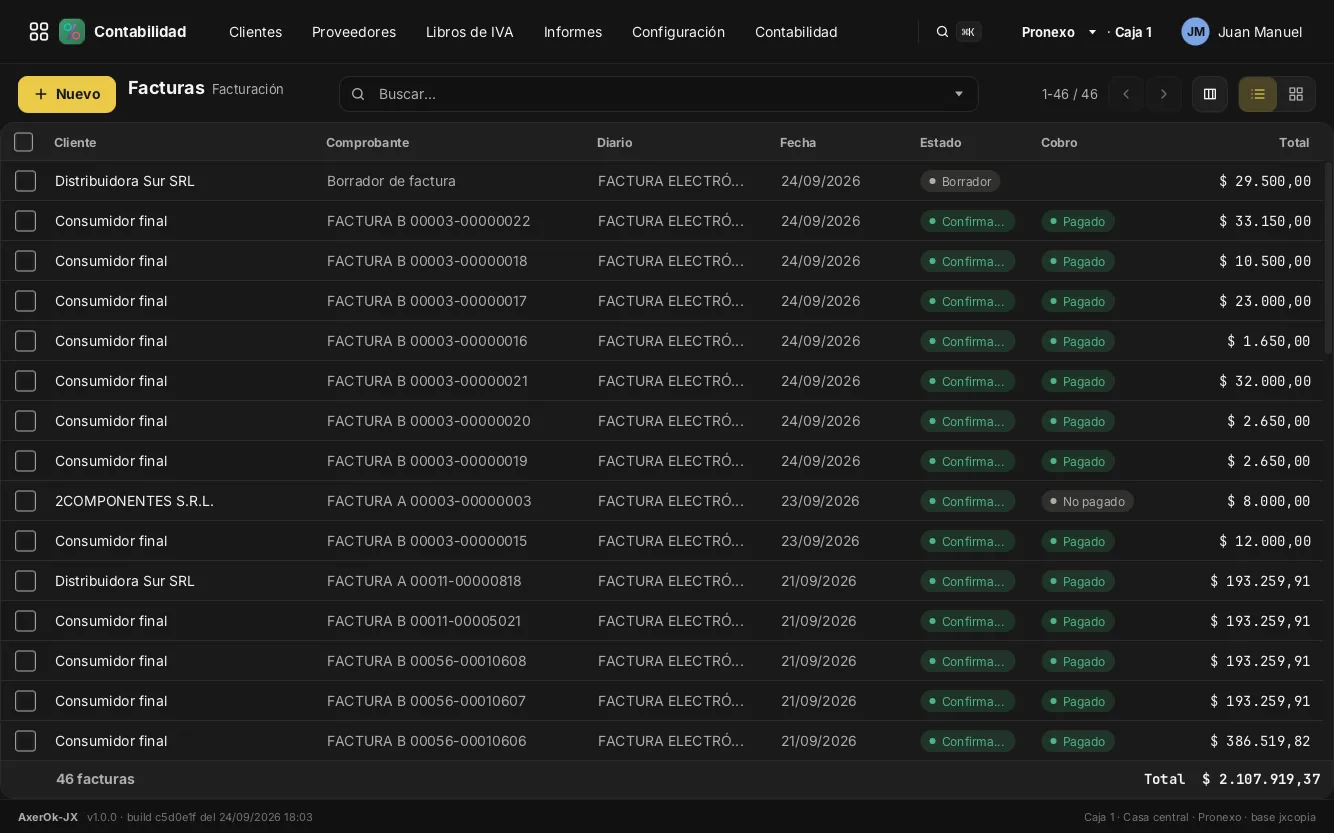Expand the search options dropdown arrow
This screenshot has width=1334, height=833.
[959, 94]
